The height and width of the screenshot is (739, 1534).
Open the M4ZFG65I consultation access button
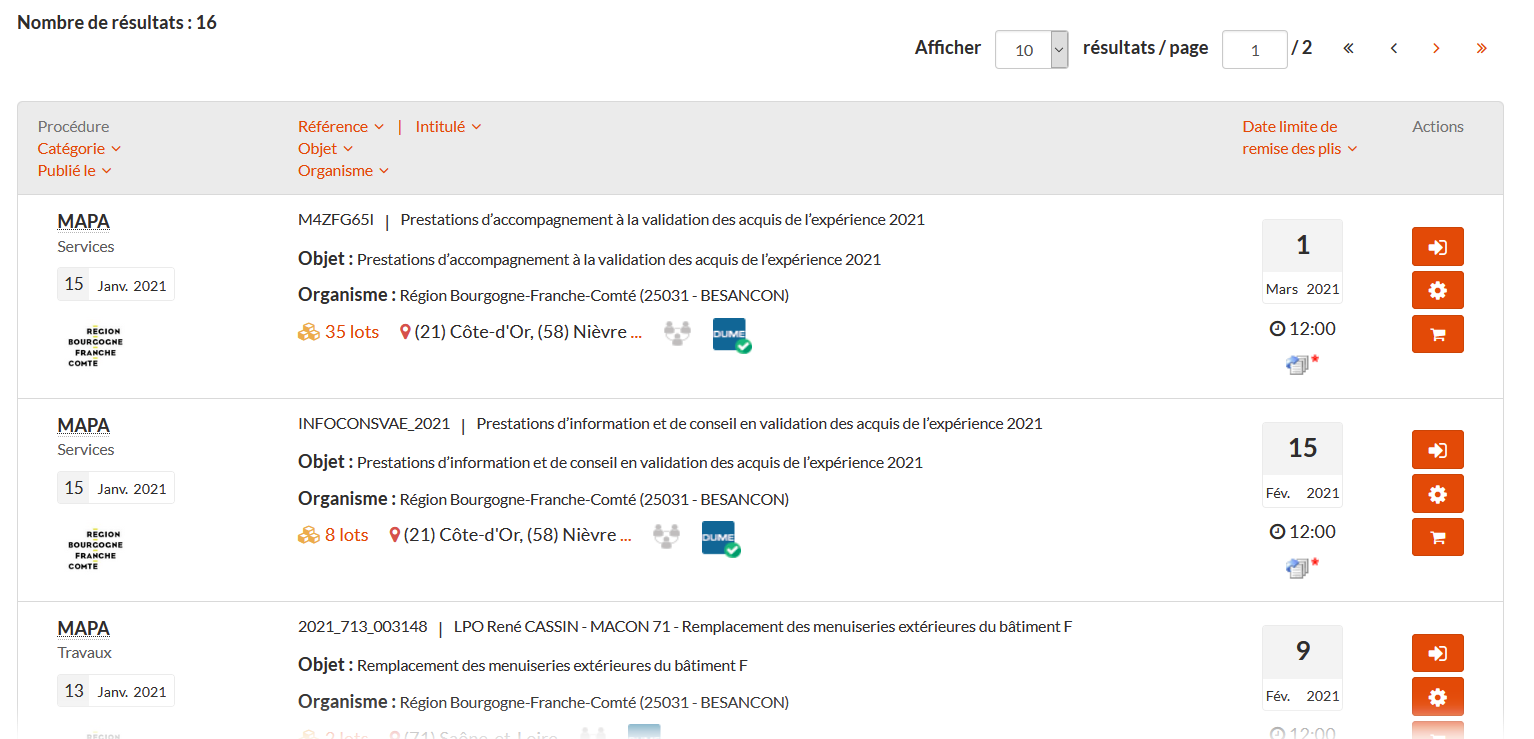pyautogui.click(x=1437, y=247)
